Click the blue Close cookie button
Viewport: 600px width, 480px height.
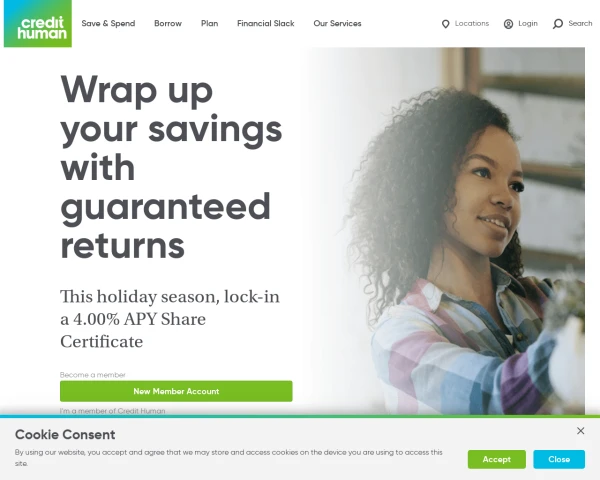(559, 459)
